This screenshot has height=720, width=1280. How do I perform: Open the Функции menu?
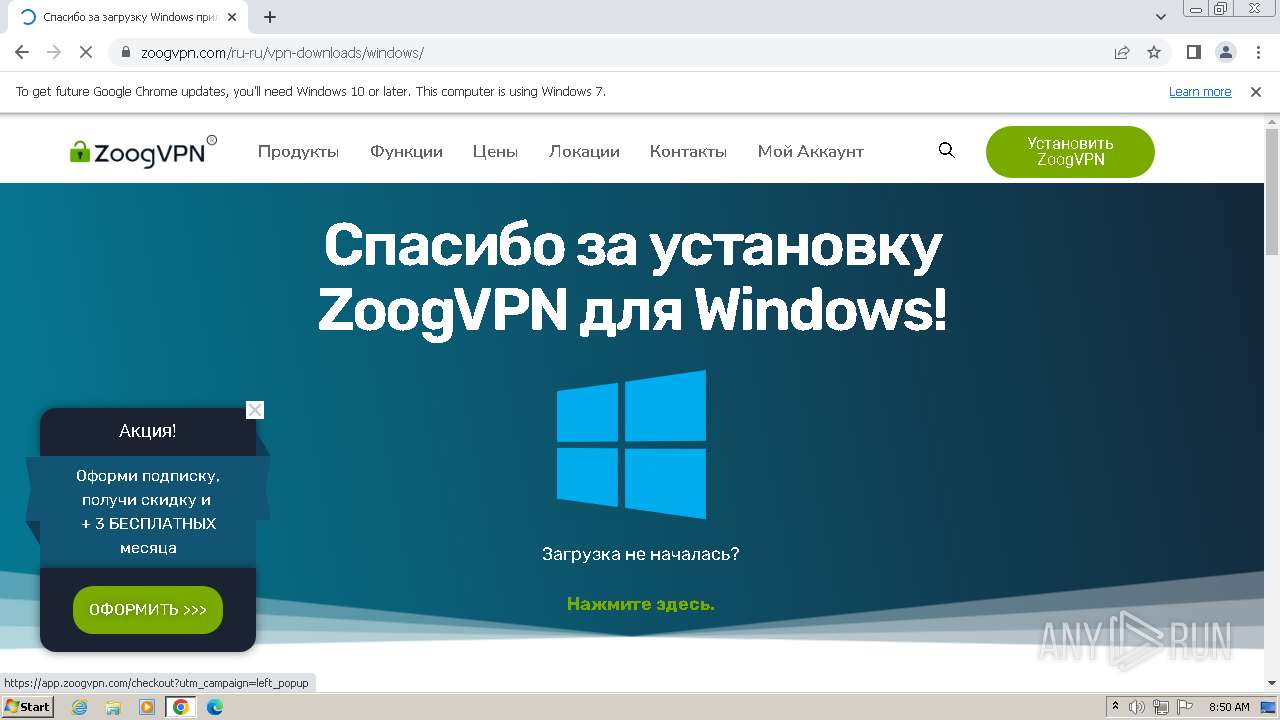click(x=406, y=152)
